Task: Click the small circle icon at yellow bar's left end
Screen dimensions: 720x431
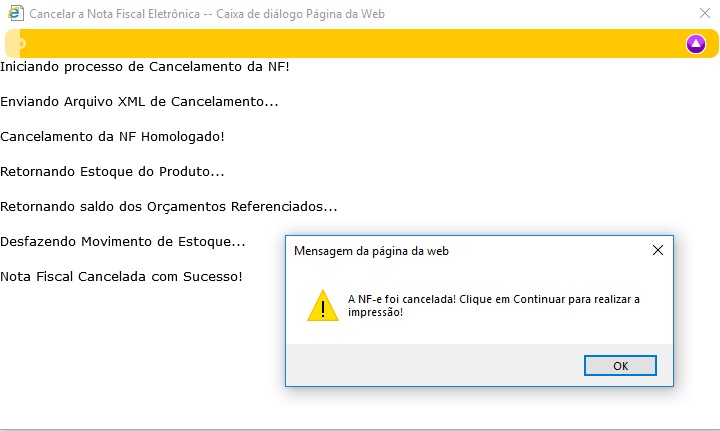Action: point(19,43)
